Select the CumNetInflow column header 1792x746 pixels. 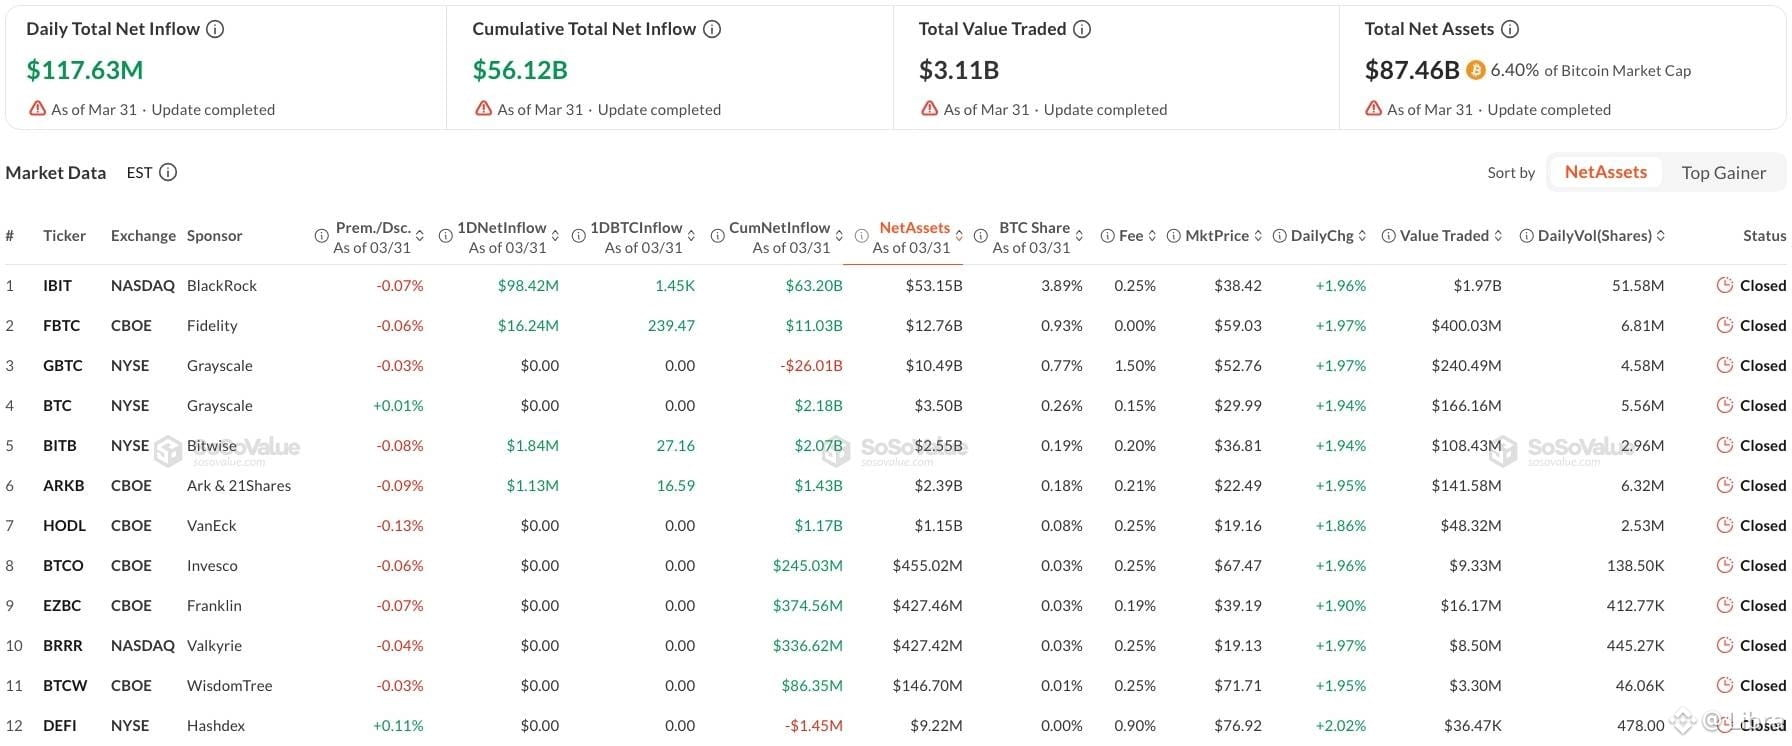click(779, 228)
